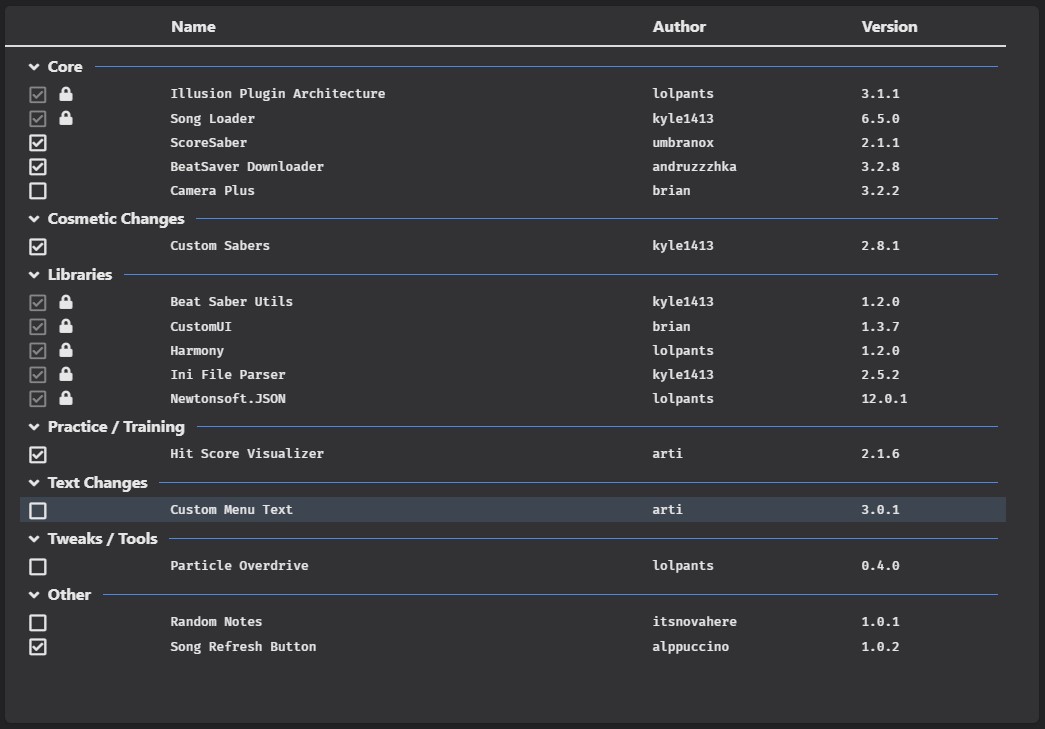
Task: Enable the Camera Plus checkbox
Action: click(38, 191)
